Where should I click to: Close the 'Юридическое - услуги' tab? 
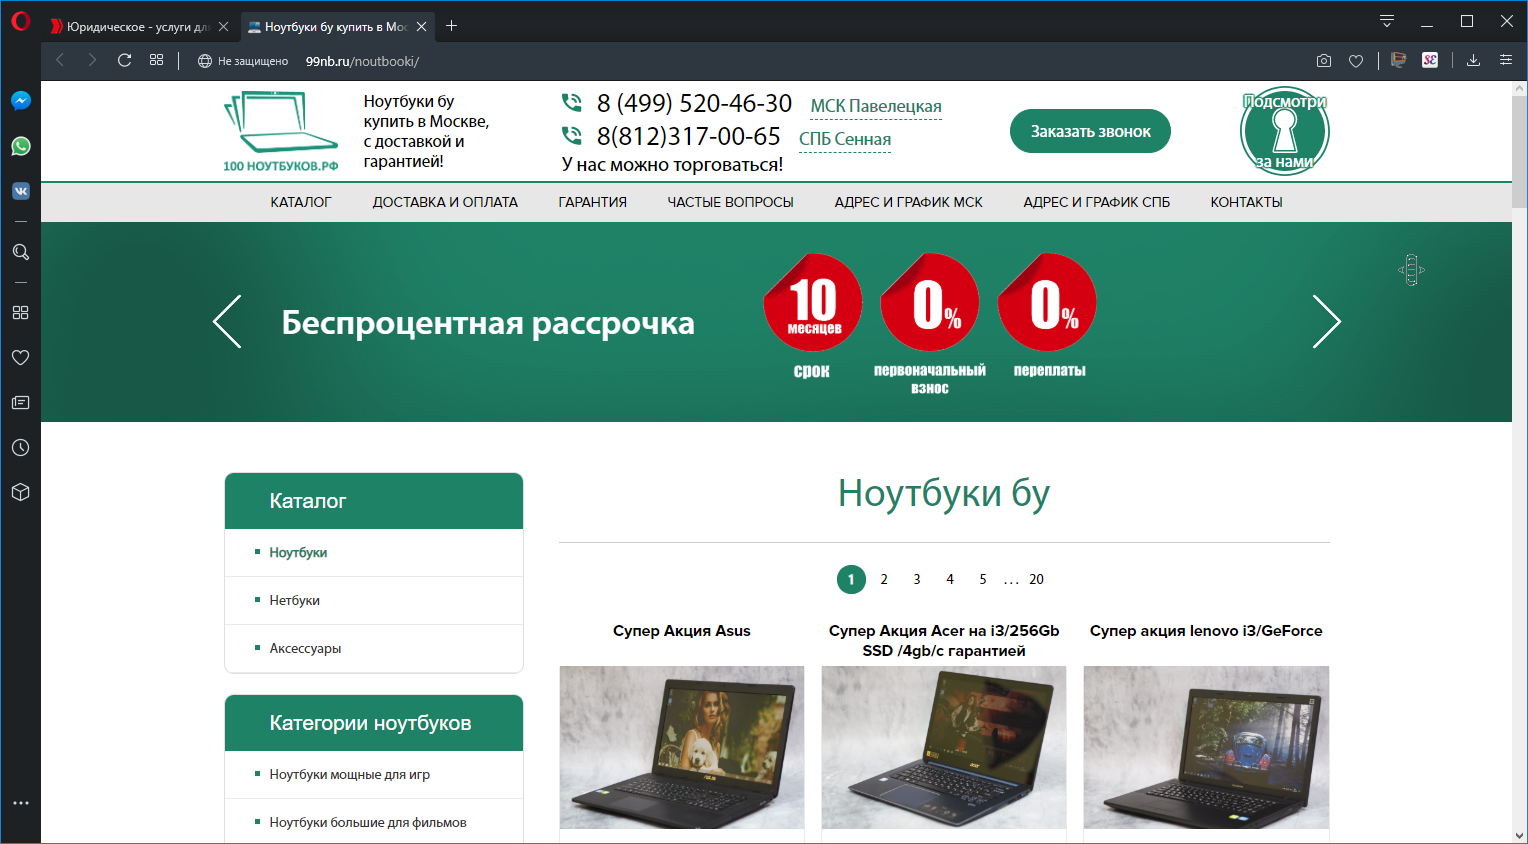click(x=223, y=27)
